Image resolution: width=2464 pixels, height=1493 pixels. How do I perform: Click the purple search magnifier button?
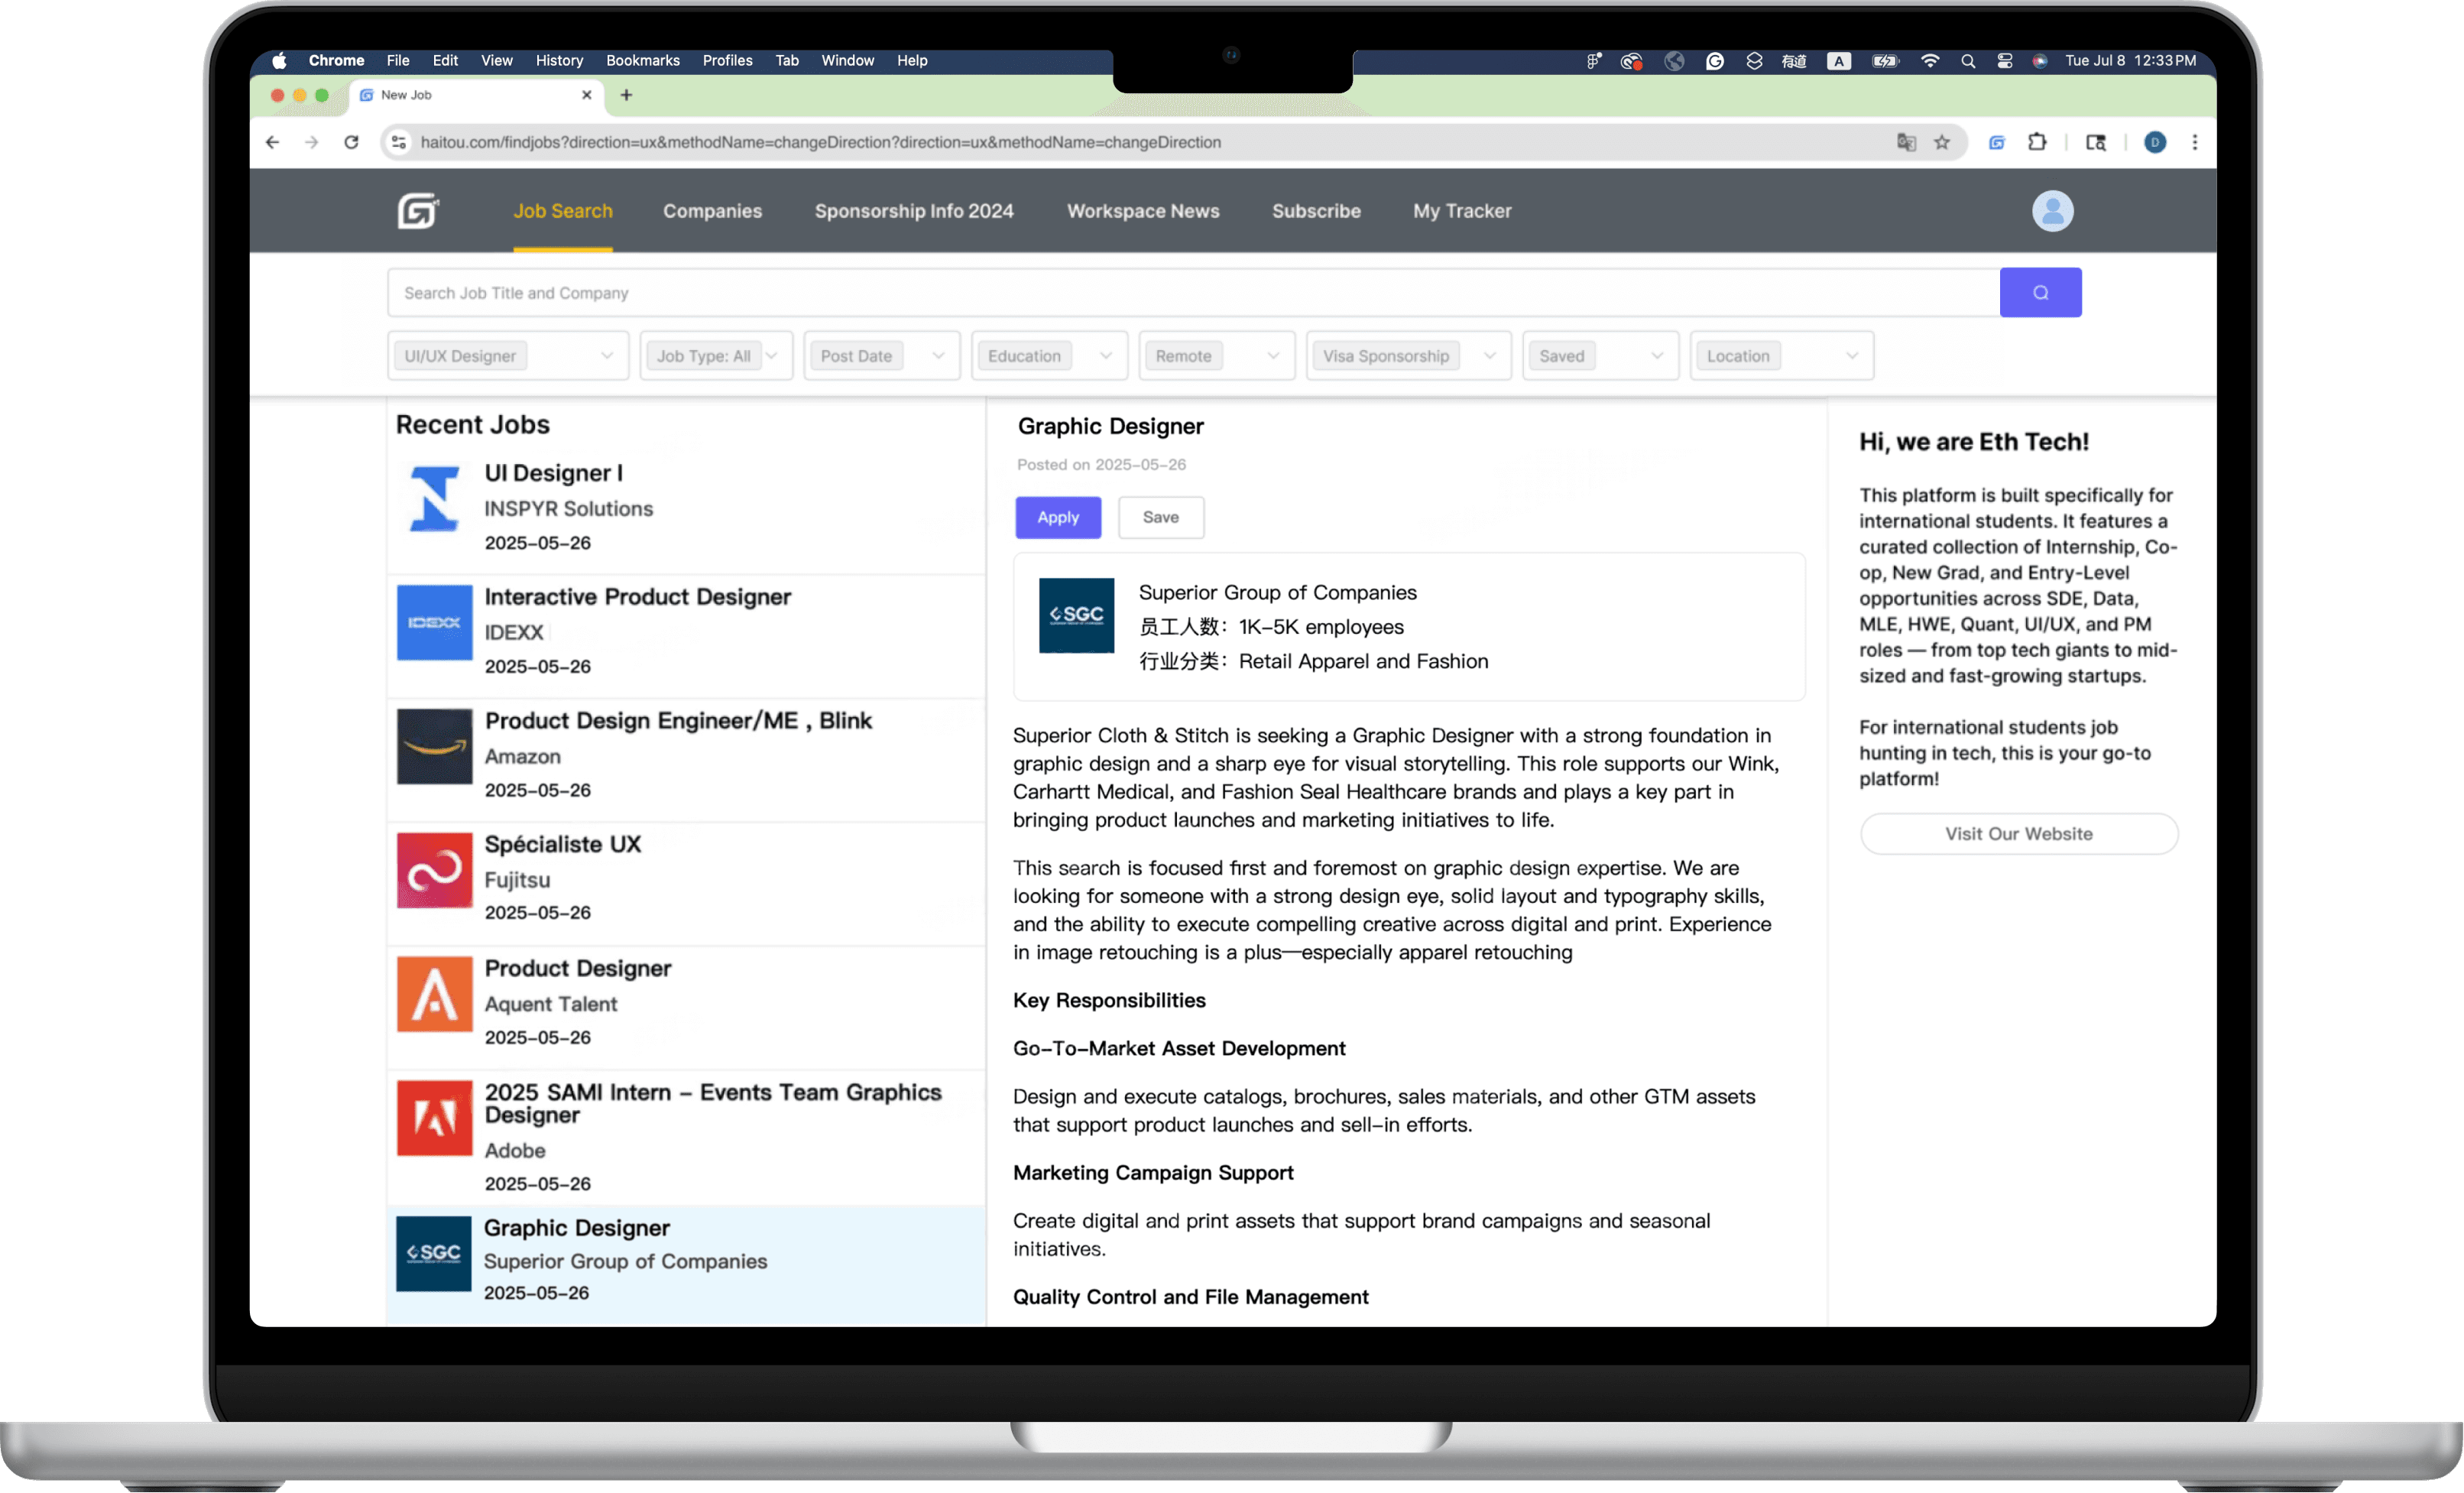2040,292
